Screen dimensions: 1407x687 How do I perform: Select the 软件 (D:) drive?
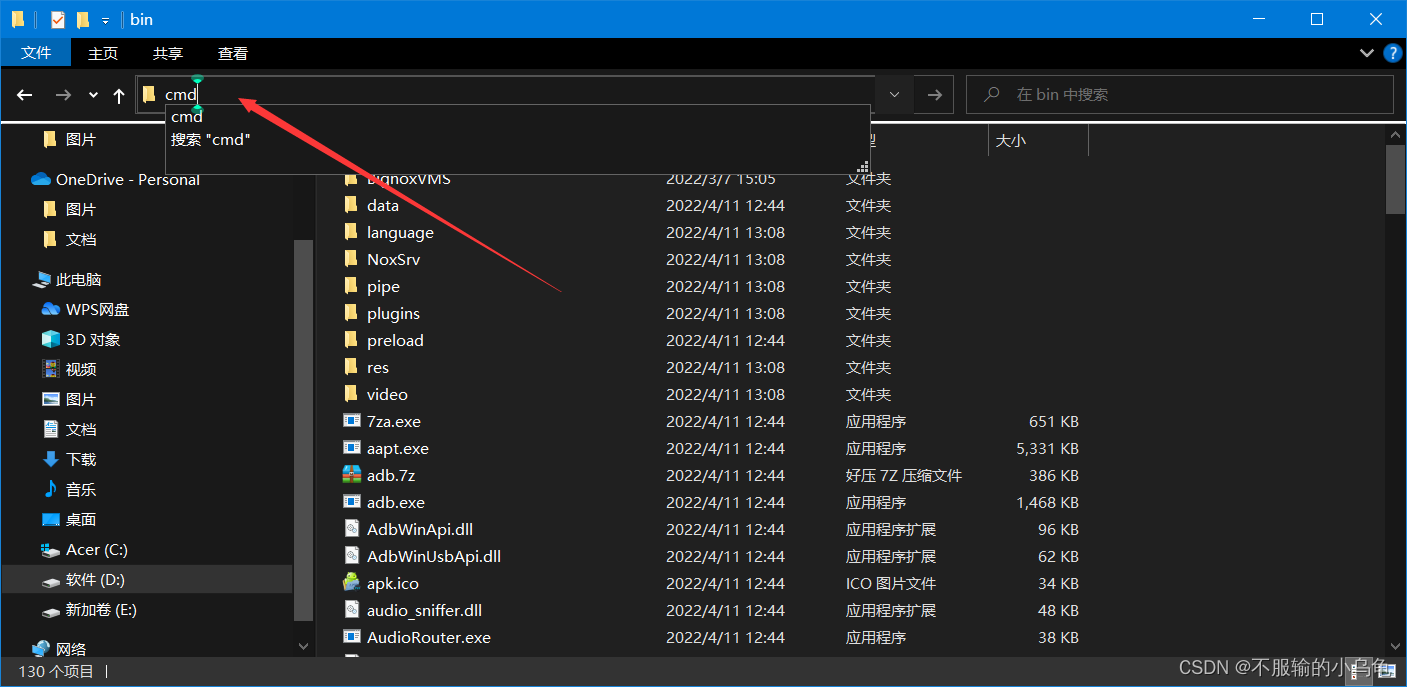95,580
